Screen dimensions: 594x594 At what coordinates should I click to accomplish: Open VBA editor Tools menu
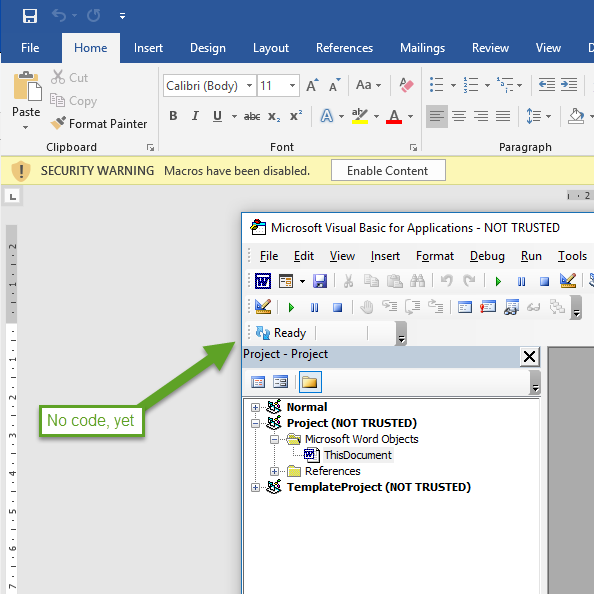pos(572,256)
